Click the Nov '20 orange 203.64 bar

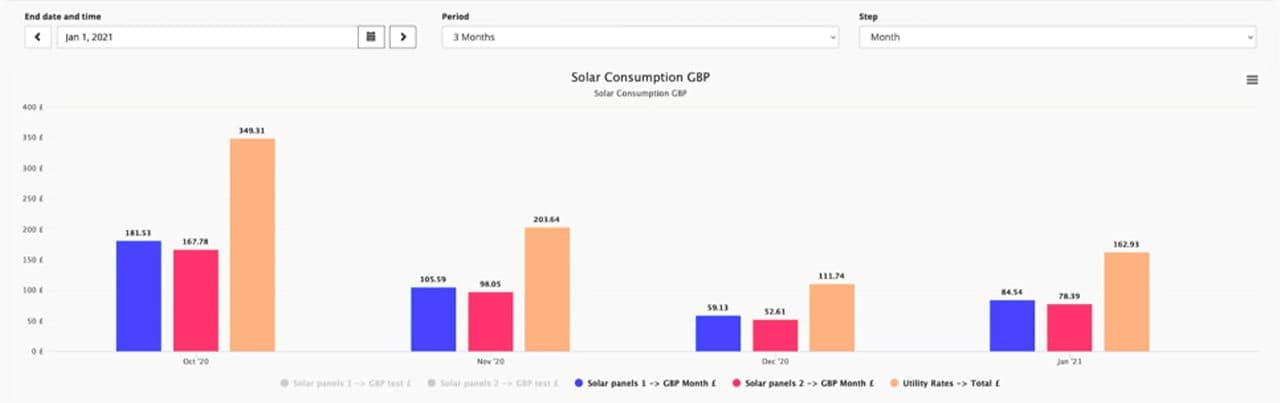point(547,289)
